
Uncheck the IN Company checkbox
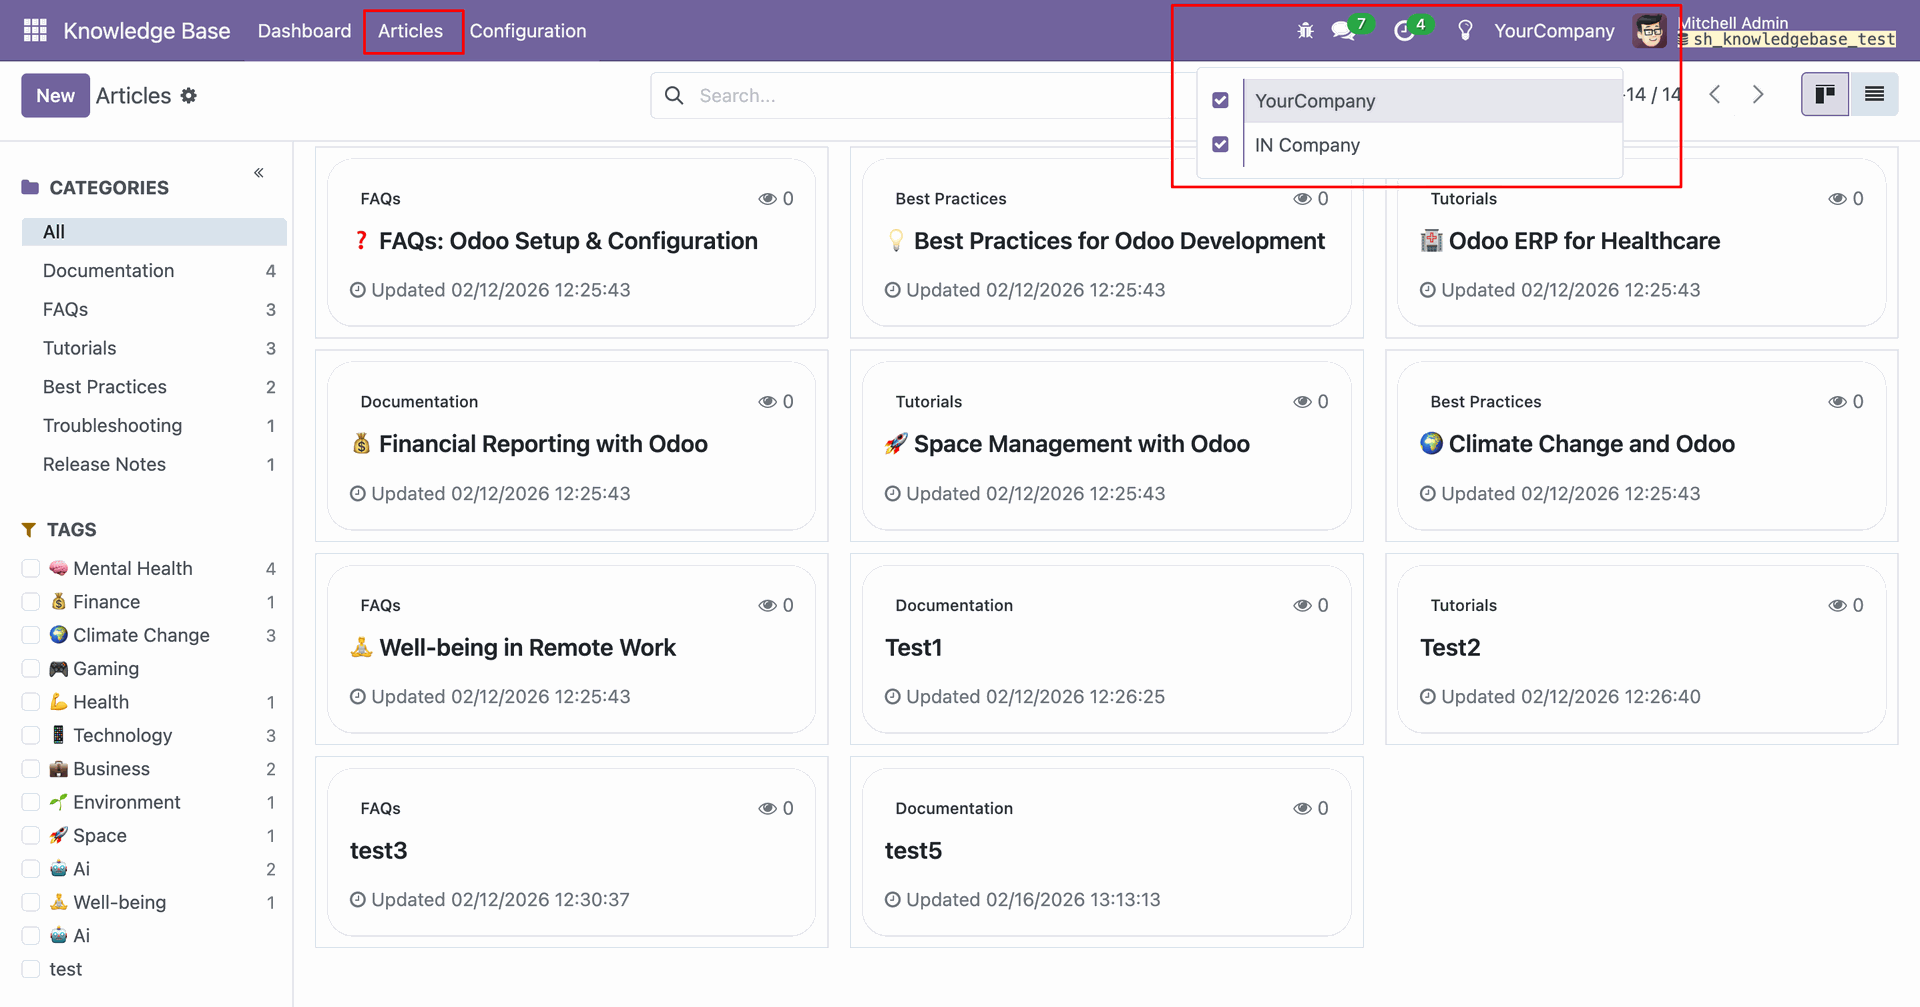1220,145
